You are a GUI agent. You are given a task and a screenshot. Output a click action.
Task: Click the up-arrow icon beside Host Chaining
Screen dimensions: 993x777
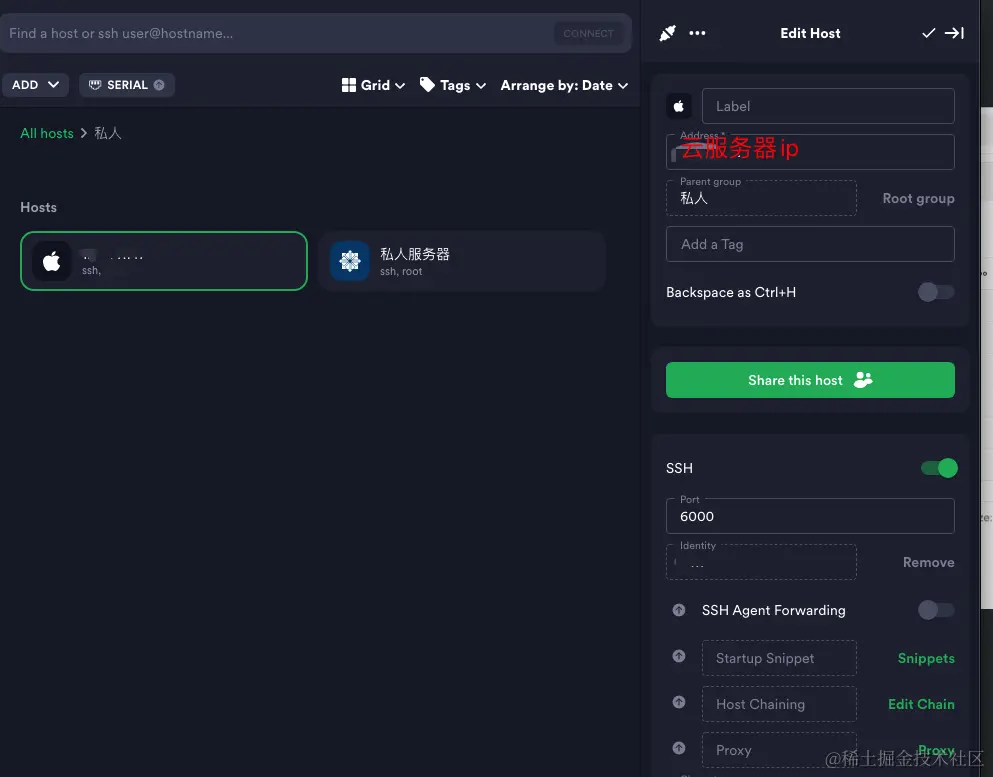tap(678, 702)
